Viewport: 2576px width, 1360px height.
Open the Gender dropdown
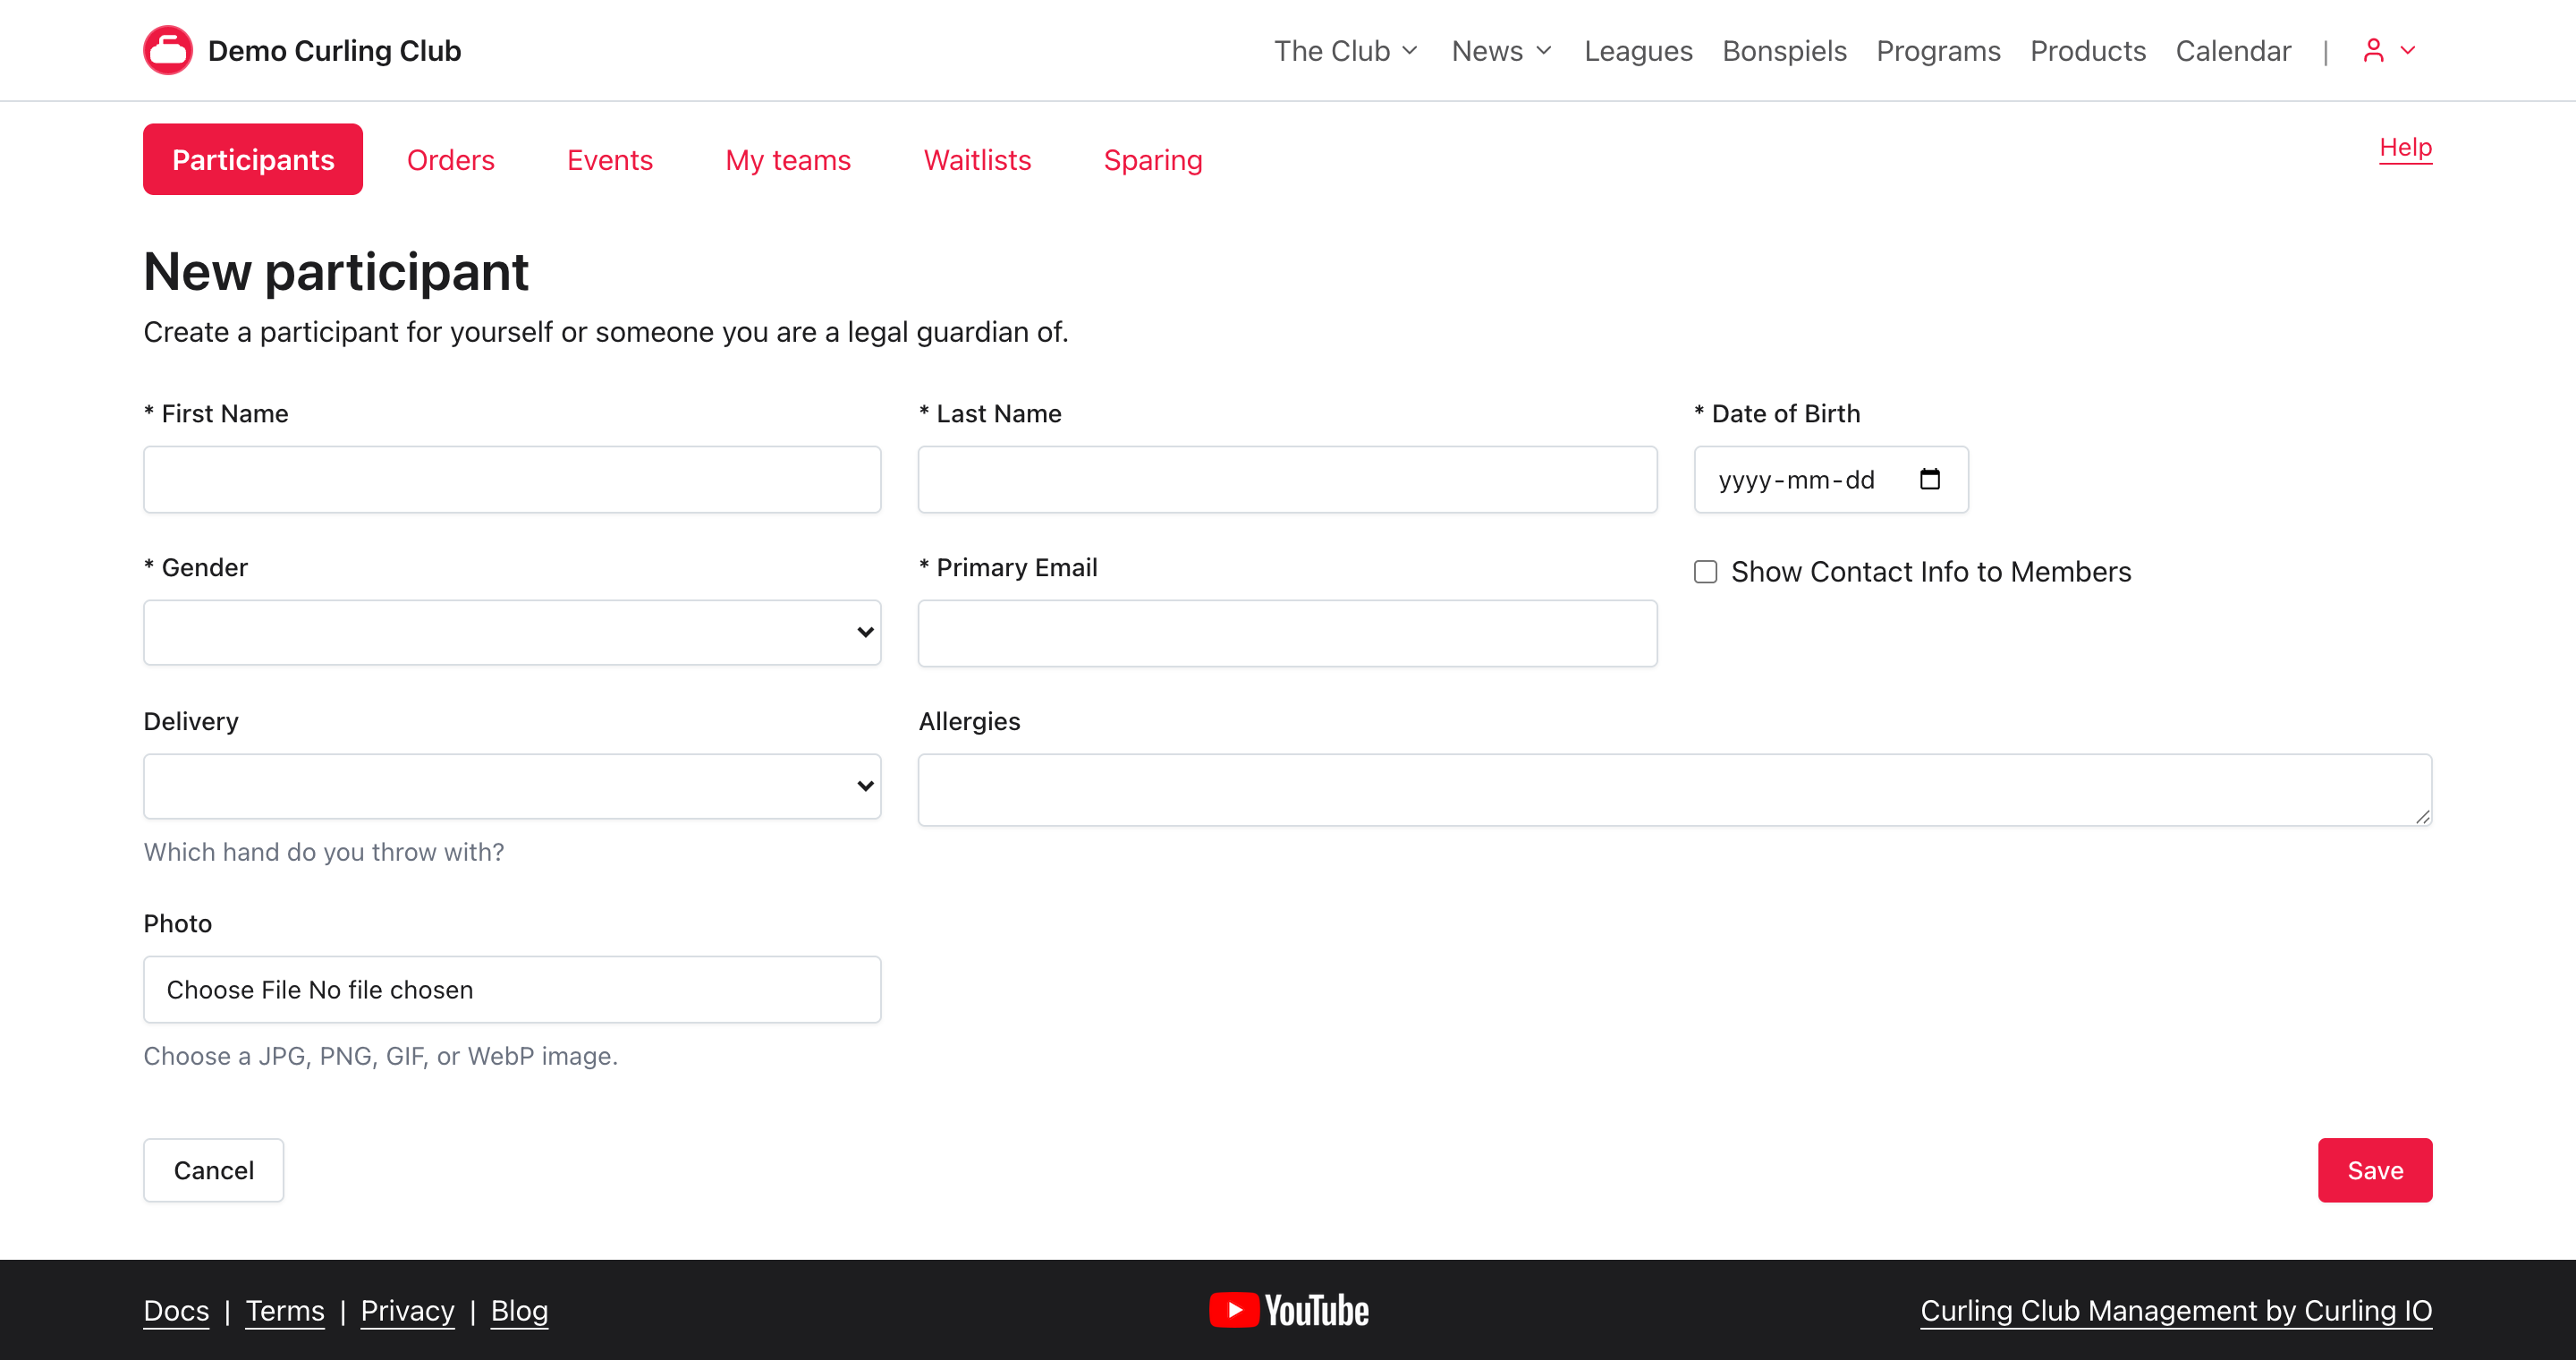(x=512, y=632)
